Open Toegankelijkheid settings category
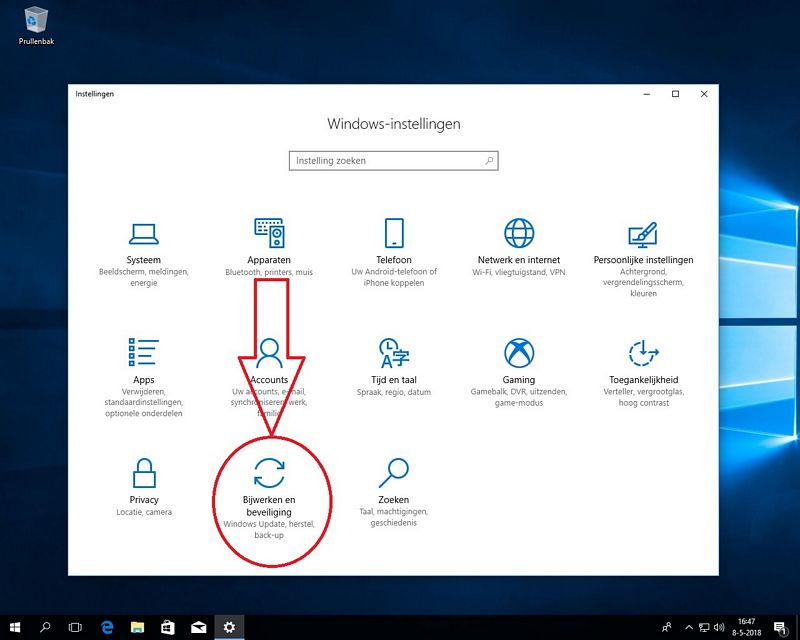Image resolution: width=800 pixels, height=640 pixels. click(x=643, y=373)
